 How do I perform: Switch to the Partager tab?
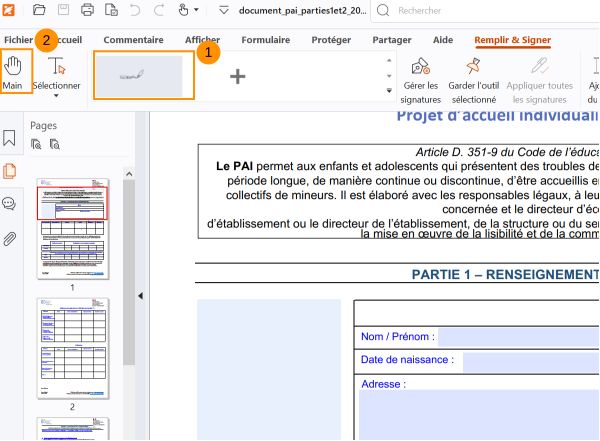392,40
